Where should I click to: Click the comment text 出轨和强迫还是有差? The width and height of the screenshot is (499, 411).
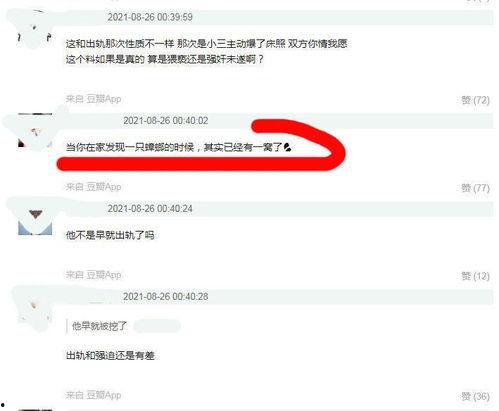click(110, 355)
